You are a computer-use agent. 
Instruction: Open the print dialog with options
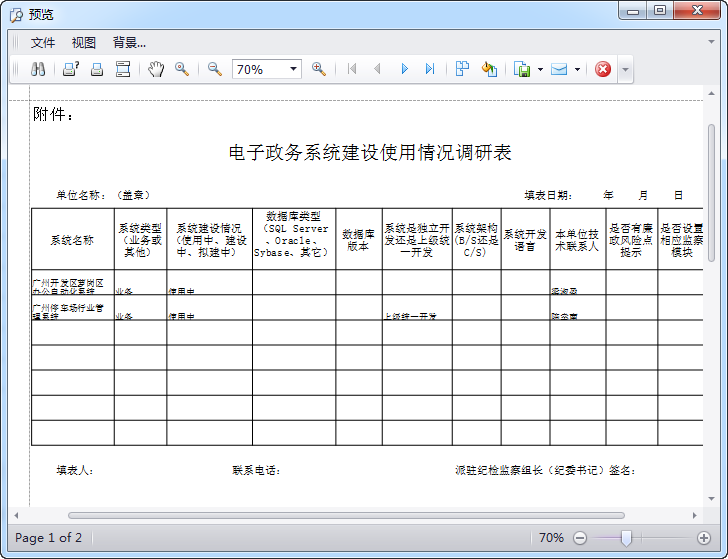(x=71, y=69)
